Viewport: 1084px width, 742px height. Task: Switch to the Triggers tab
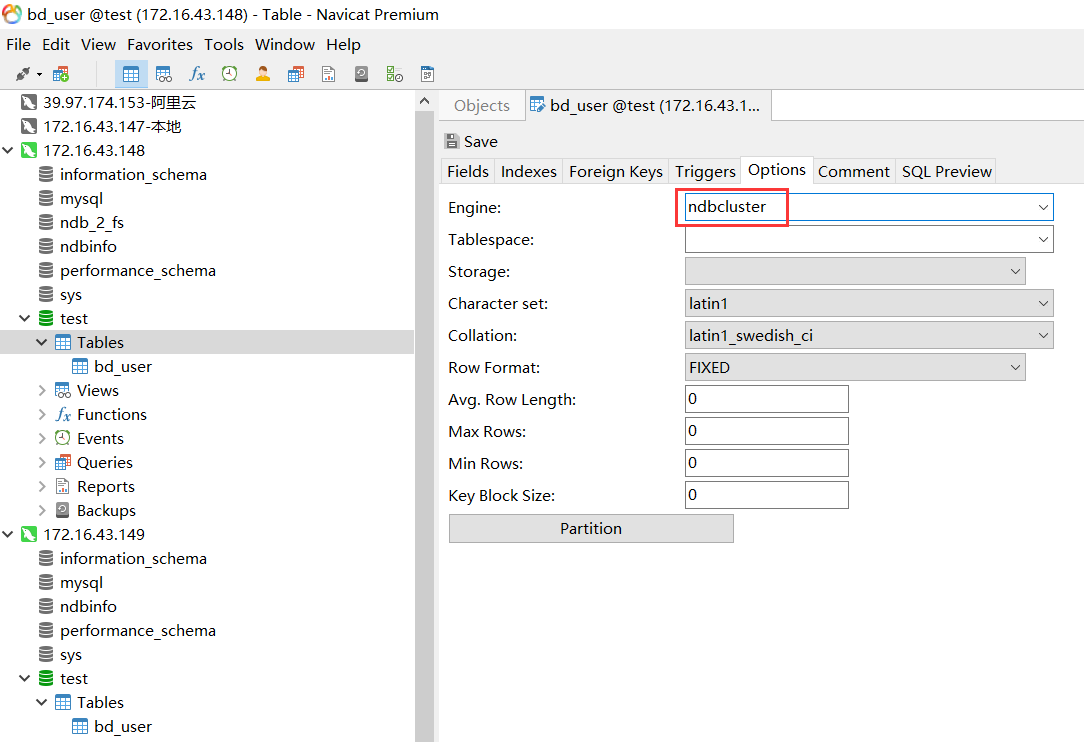point(705,171)
